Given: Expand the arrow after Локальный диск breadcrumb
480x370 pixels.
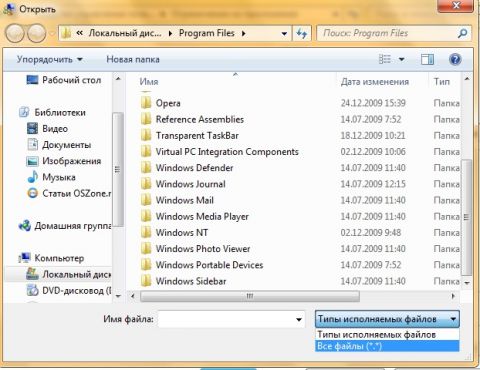Looking at the screenshot, I should tap(170, 33).
